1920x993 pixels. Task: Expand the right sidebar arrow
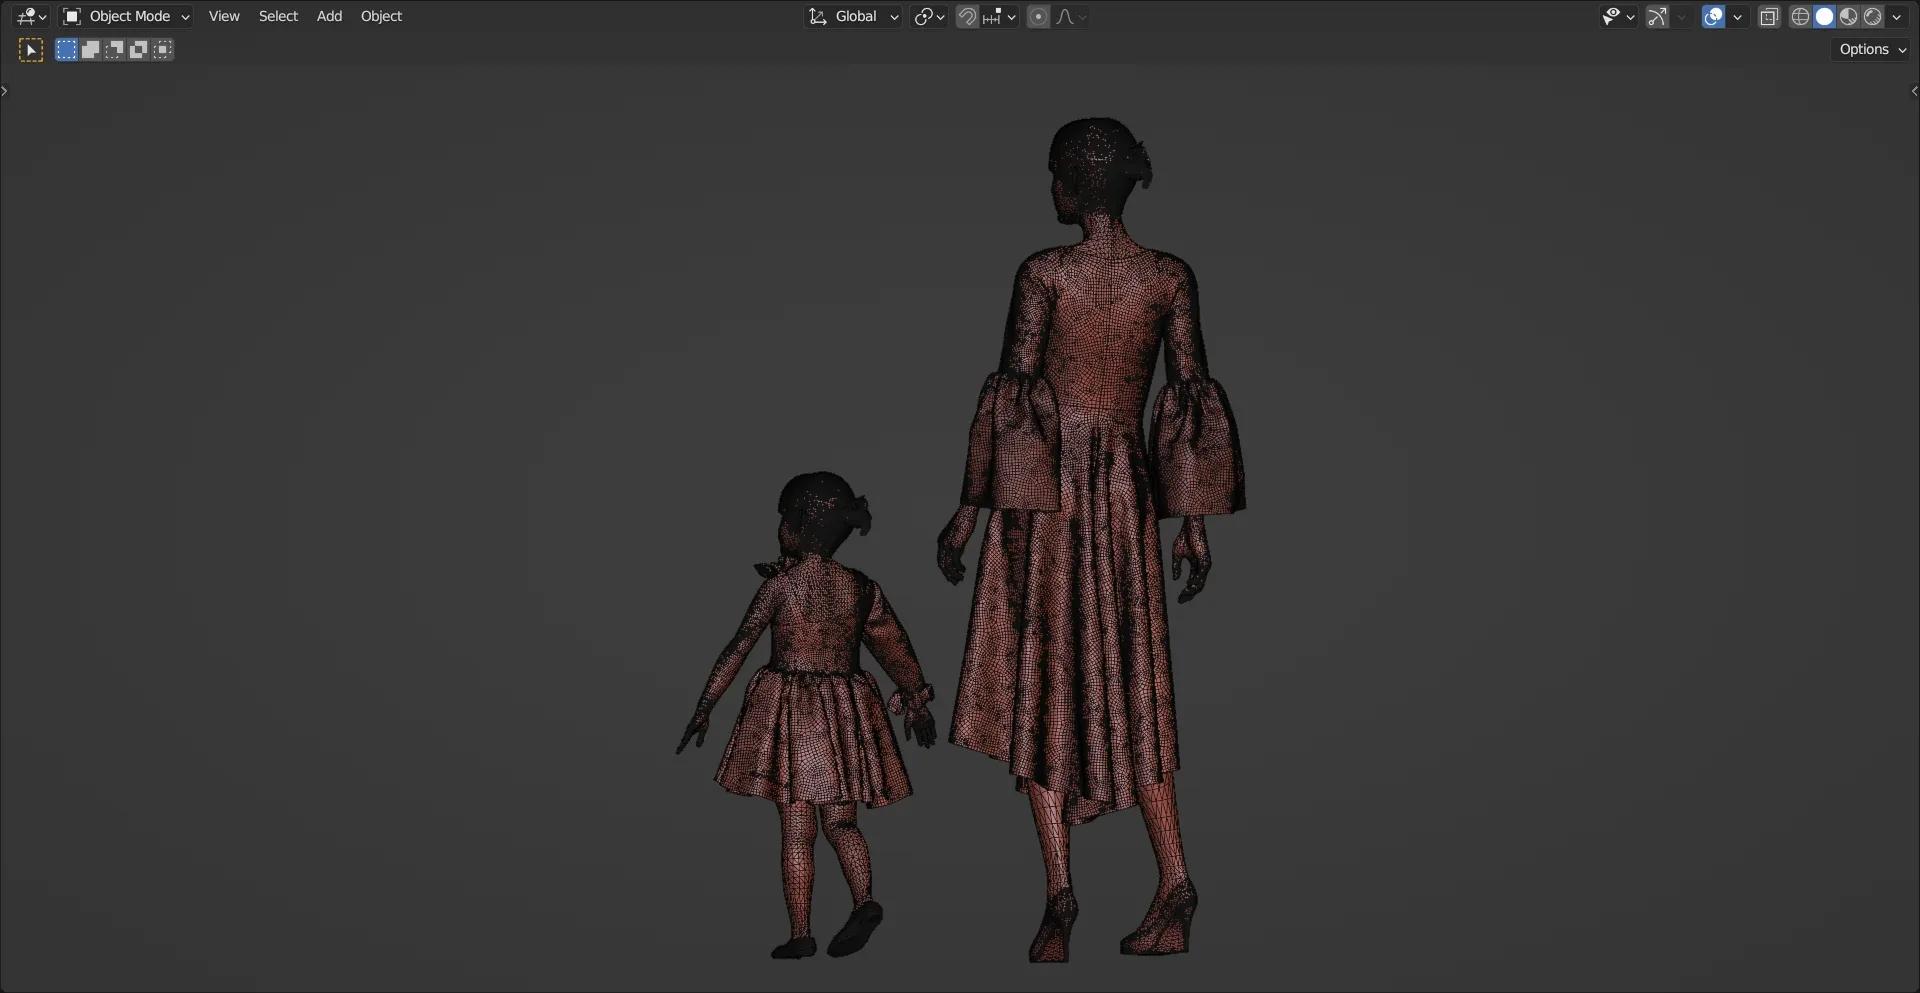tap(1914, 91)
